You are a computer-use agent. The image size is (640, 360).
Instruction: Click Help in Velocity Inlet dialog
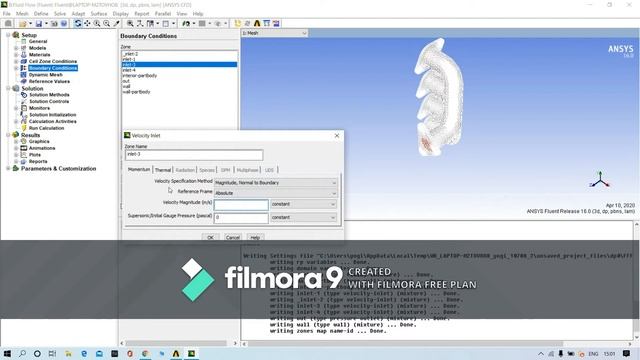point(255,237)
